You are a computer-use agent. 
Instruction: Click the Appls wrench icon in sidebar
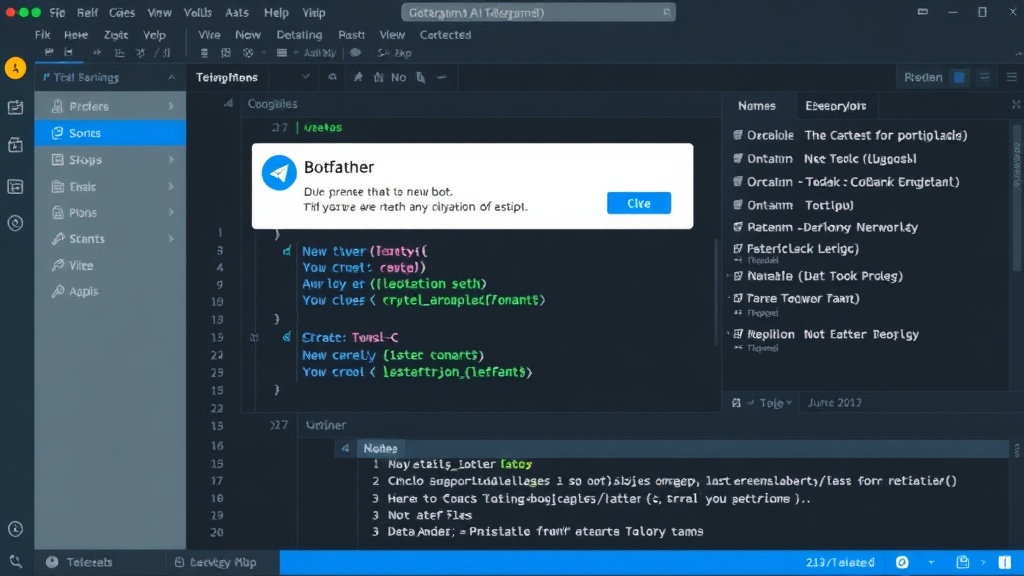click(58, 291)
